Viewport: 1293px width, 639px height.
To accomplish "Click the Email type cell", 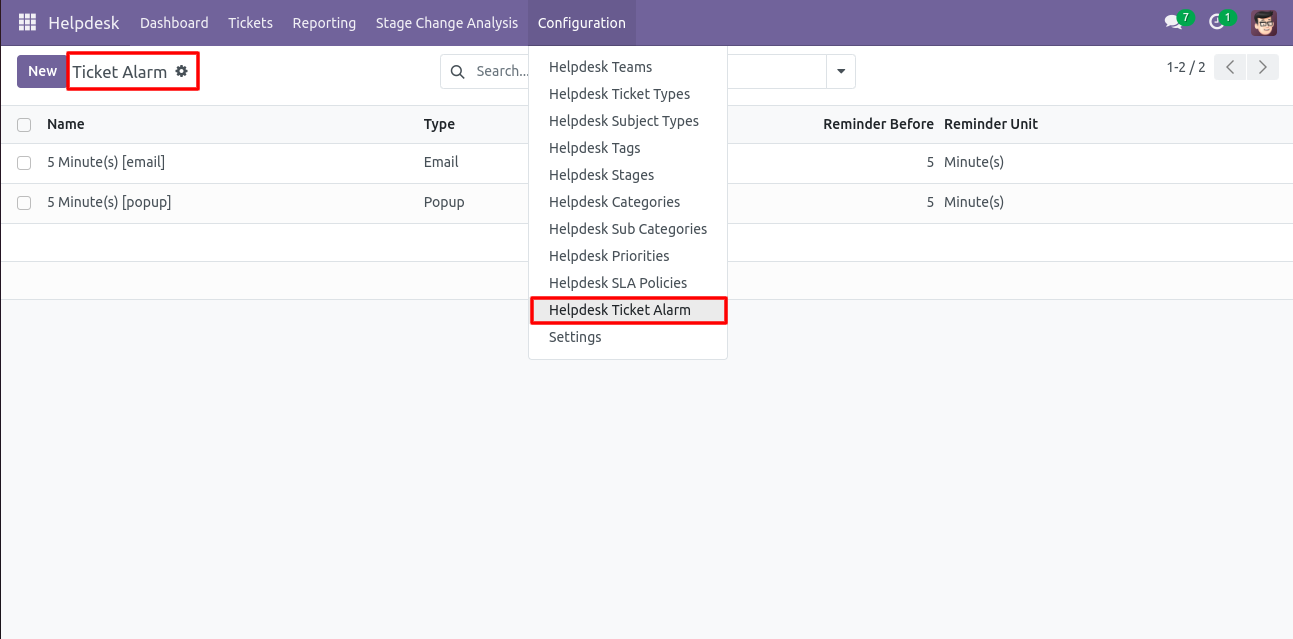I will click(x=441, y=162).
